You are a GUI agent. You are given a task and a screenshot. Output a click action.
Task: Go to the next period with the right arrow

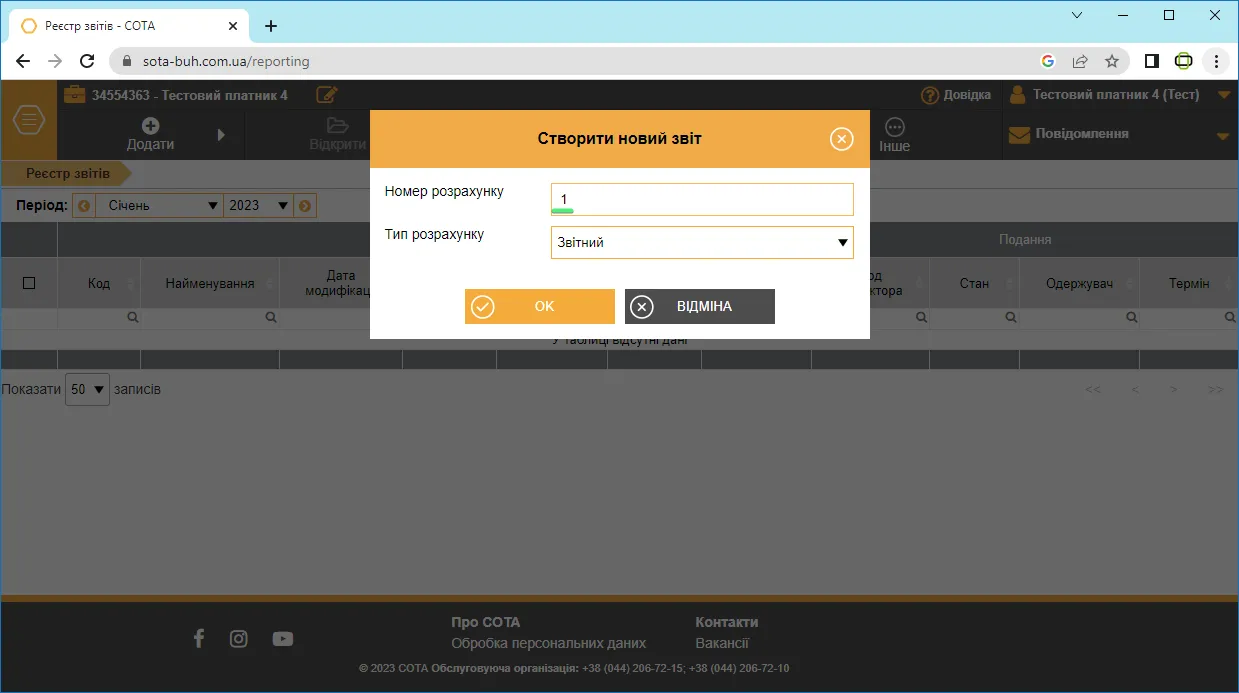305,206
